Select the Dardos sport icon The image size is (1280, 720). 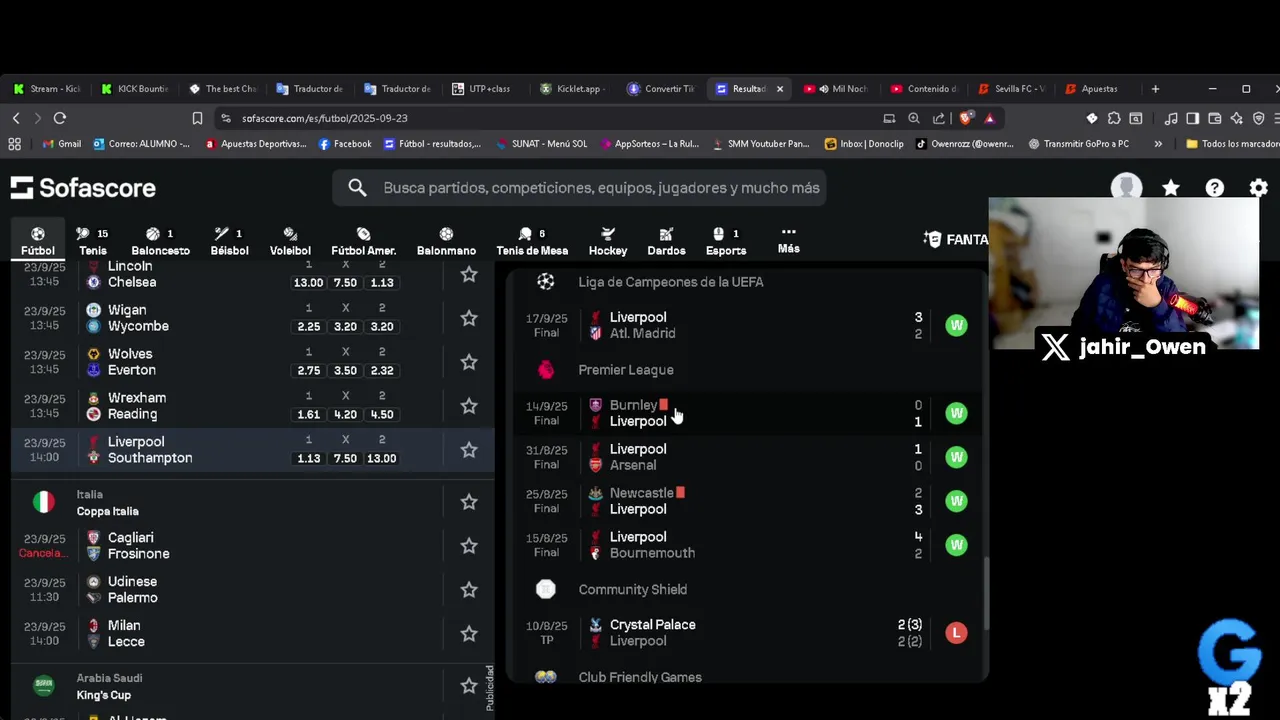(666, 241)
